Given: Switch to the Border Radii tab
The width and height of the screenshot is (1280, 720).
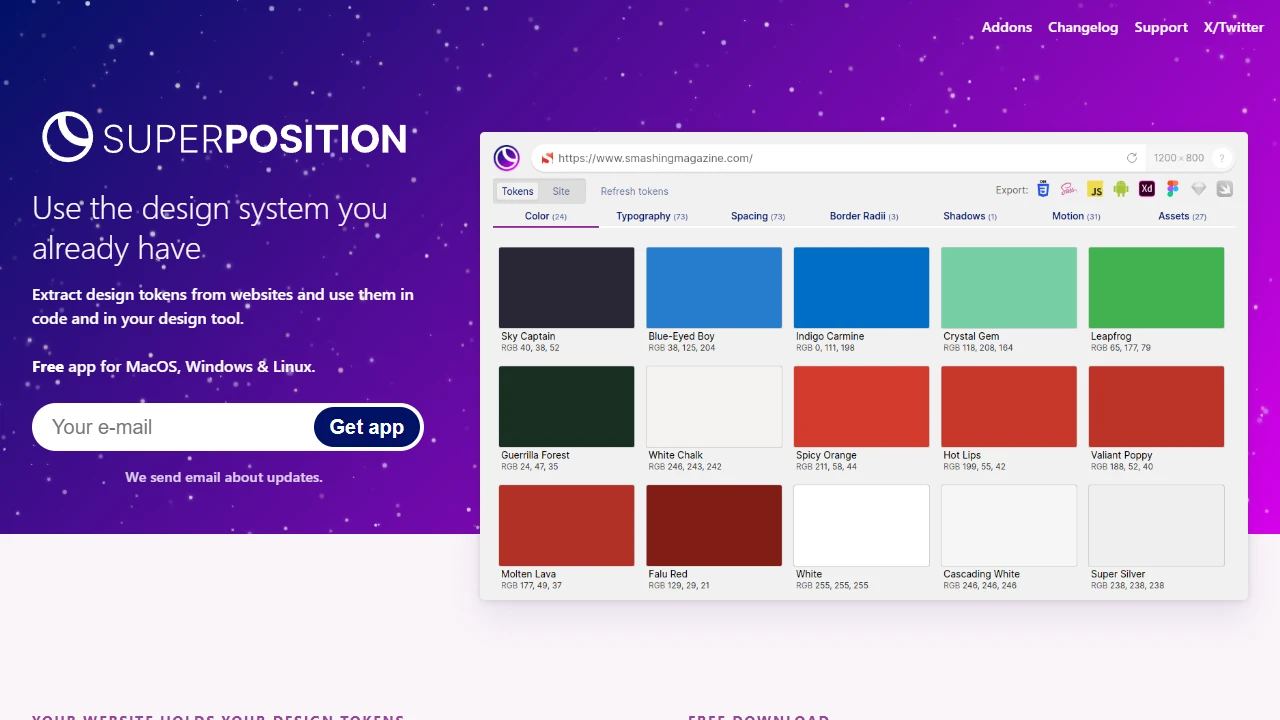Looking at the screenshot, I should click(864, 216).
